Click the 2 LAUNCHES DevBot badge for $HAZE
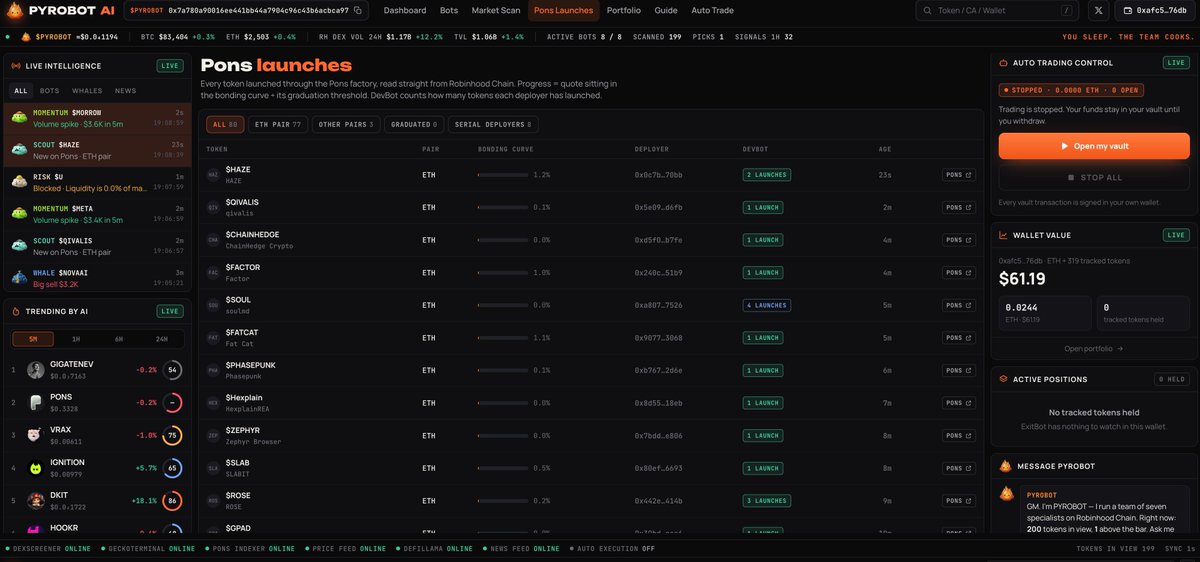 (x=765, y=175)
